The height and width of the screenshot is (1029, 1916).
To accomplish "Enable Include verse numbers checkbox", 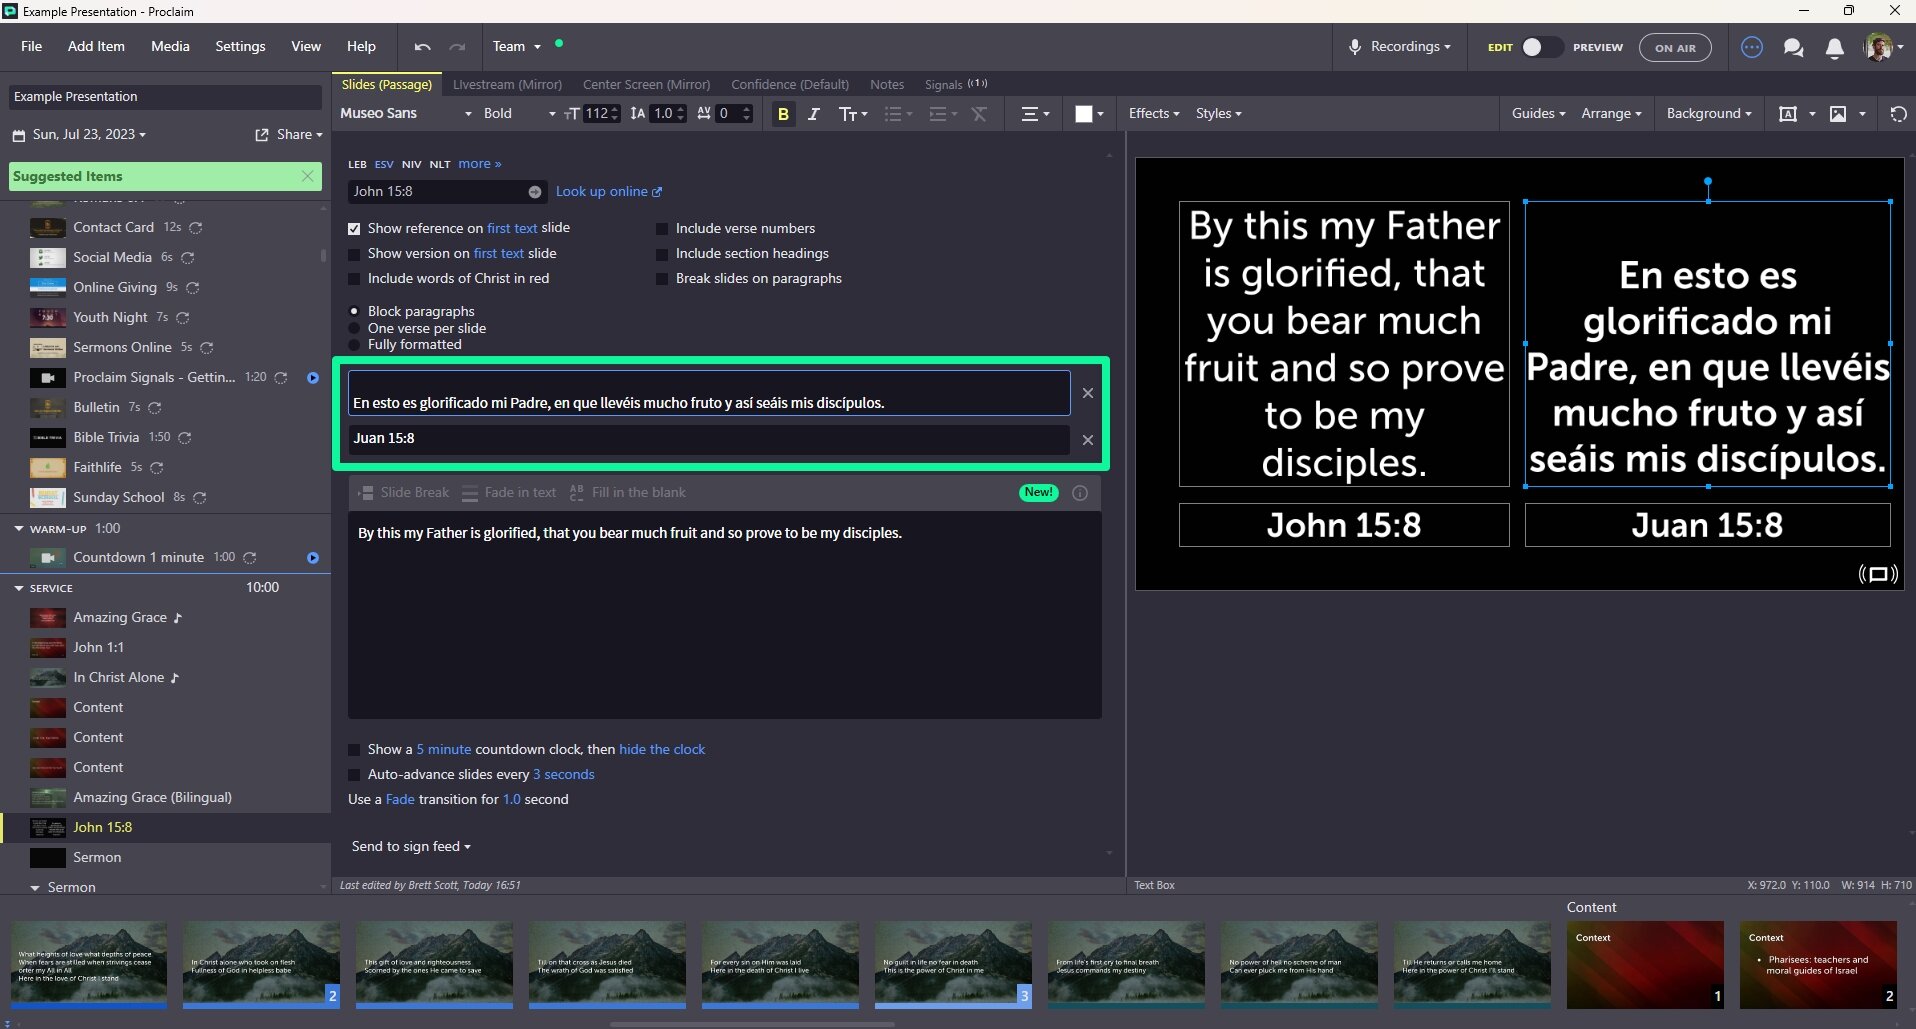I will point(662,229).
